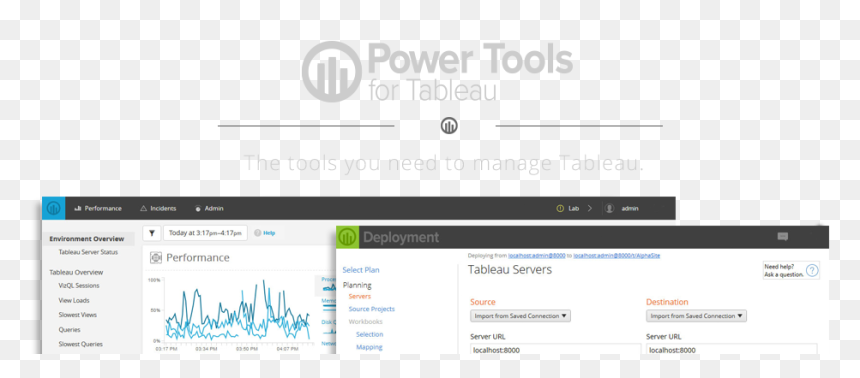Open the Admin tab
Viewport: 860px width, 378px height.
209,208
